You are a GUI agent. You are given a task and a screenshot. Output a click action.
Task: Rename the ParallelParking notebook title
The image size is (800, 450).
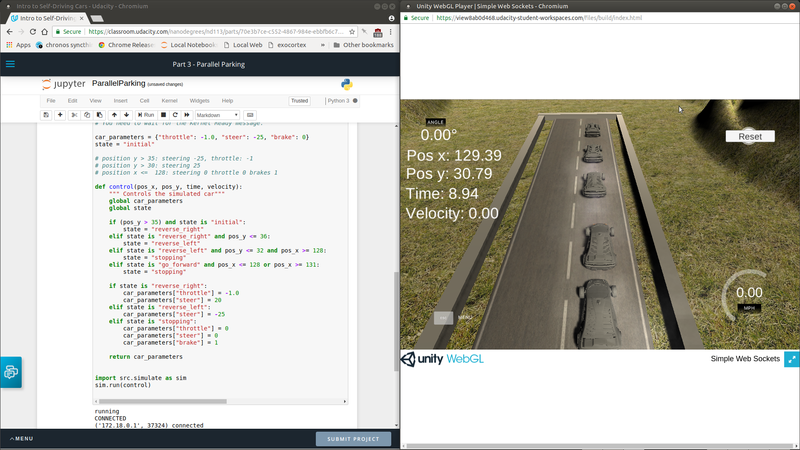118,83
